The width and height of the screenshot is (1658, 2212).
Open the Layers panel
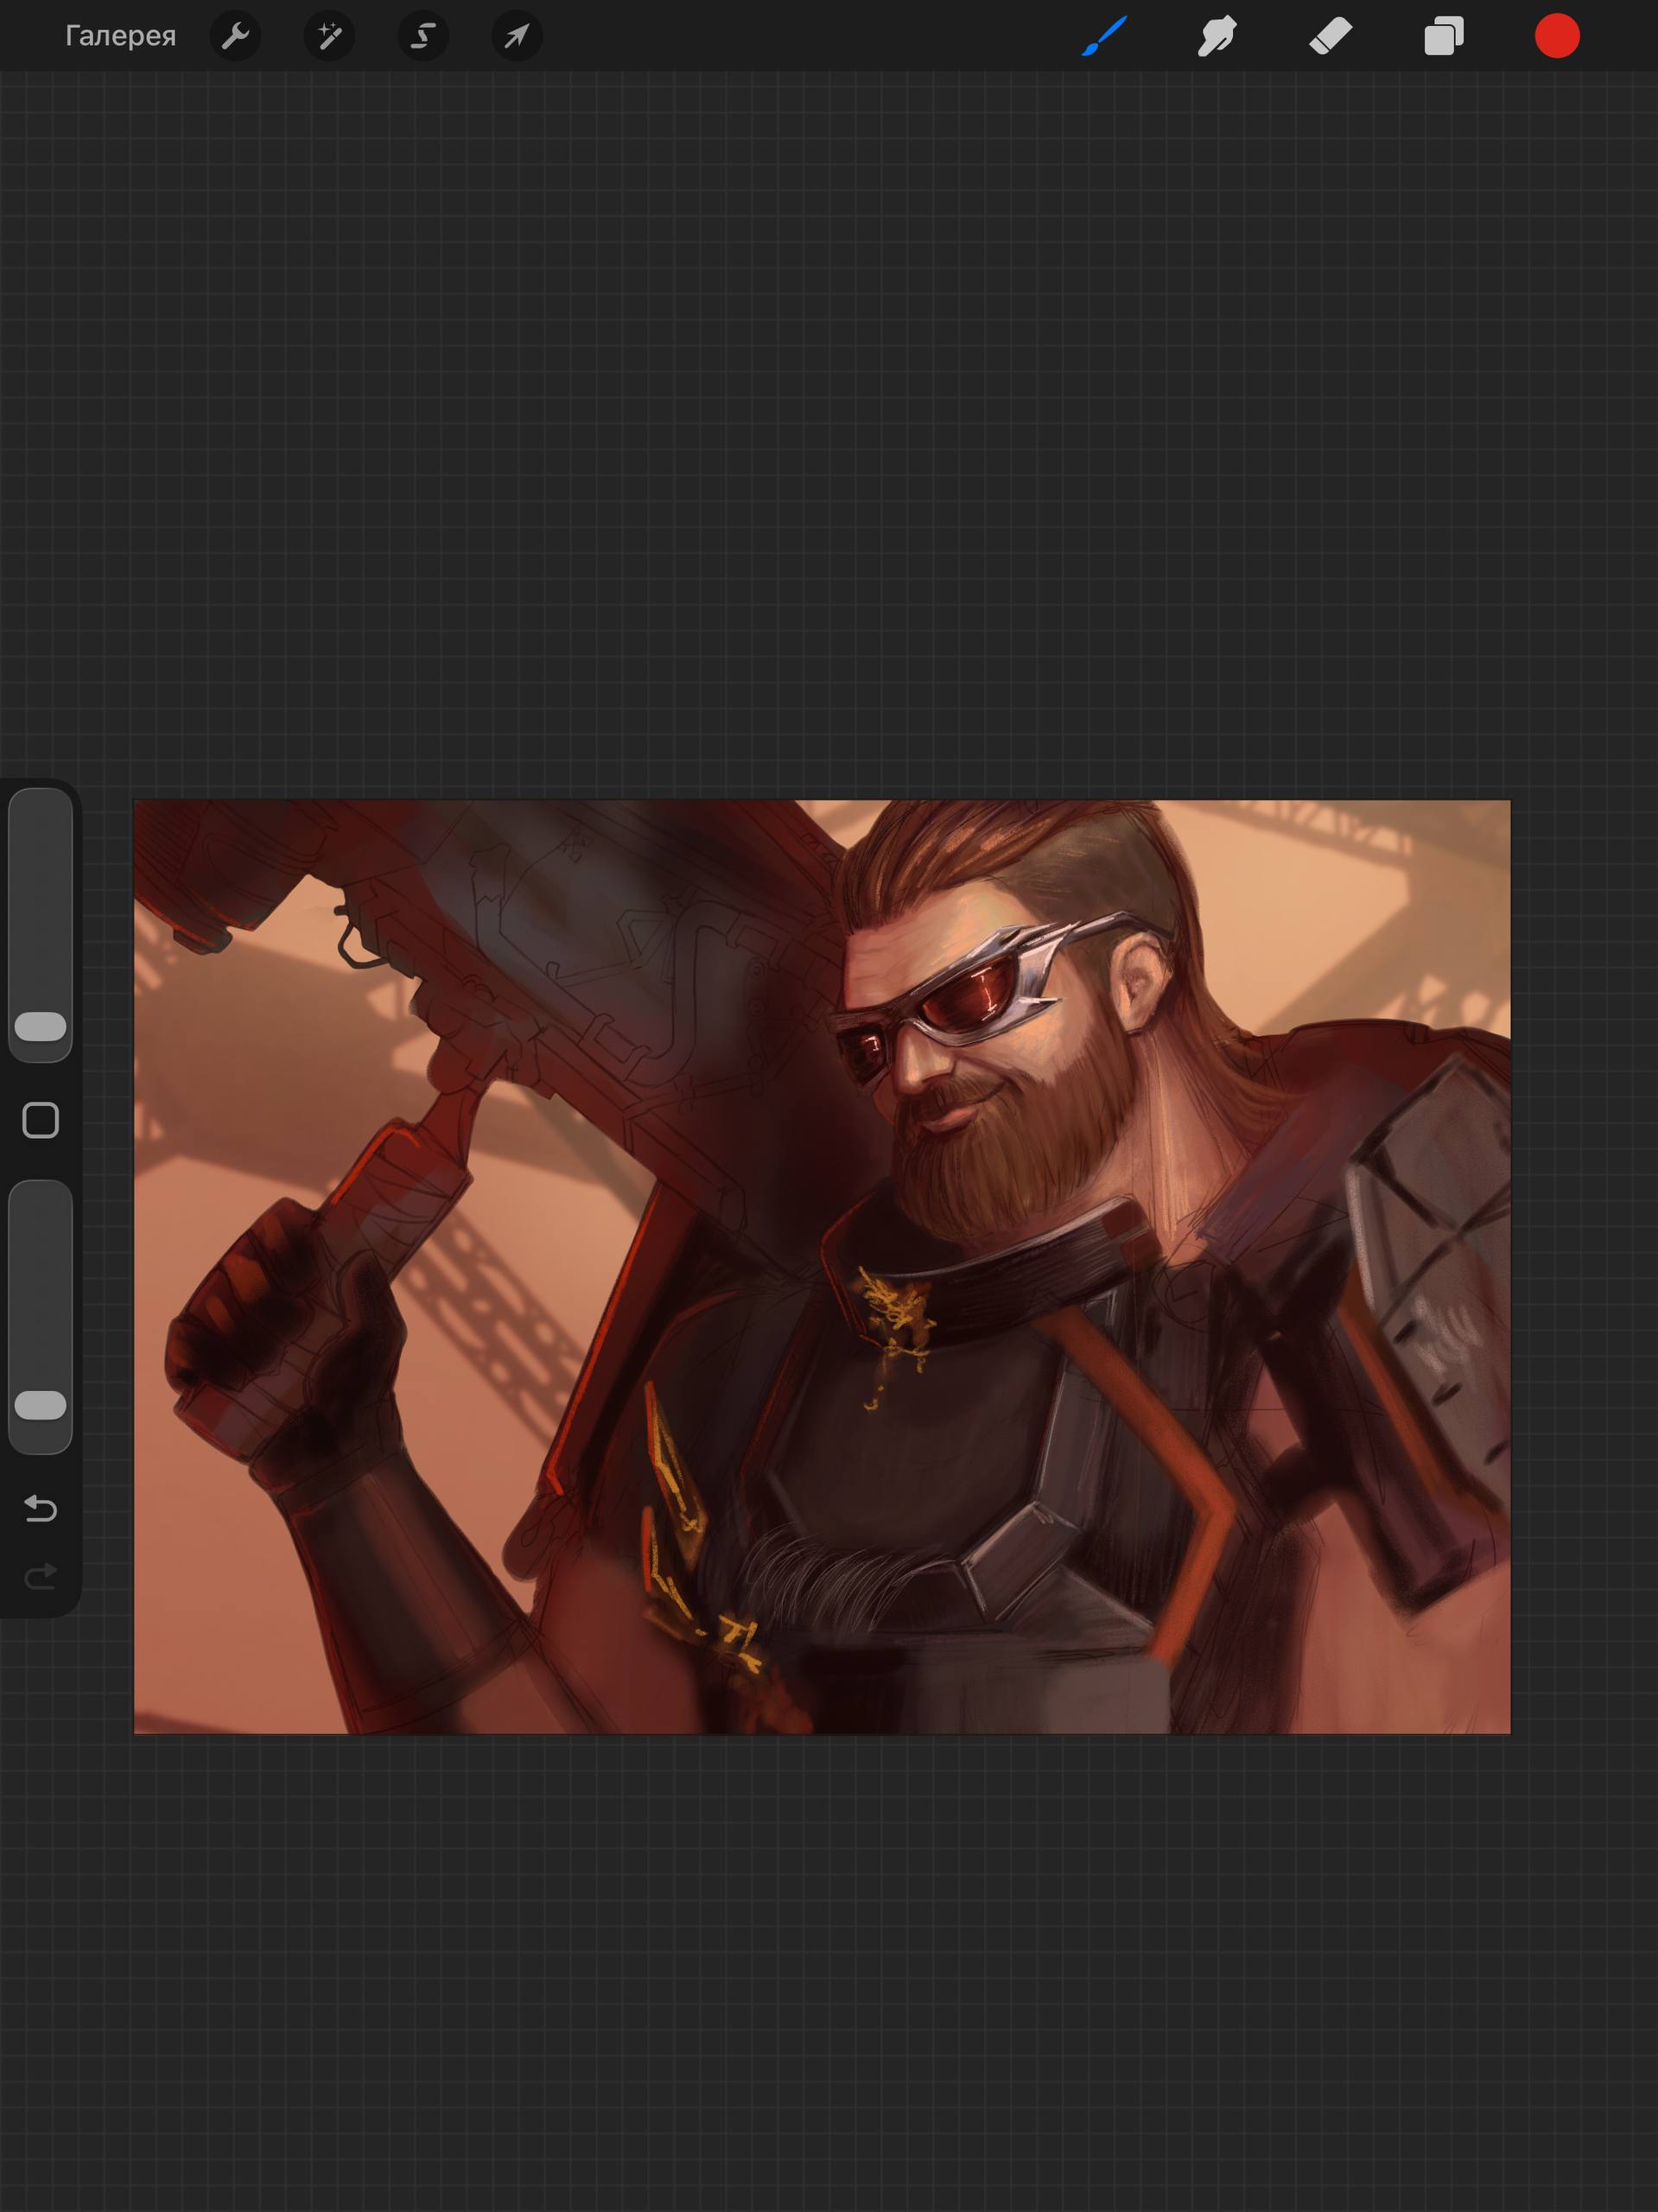(x=1444, y=37)
